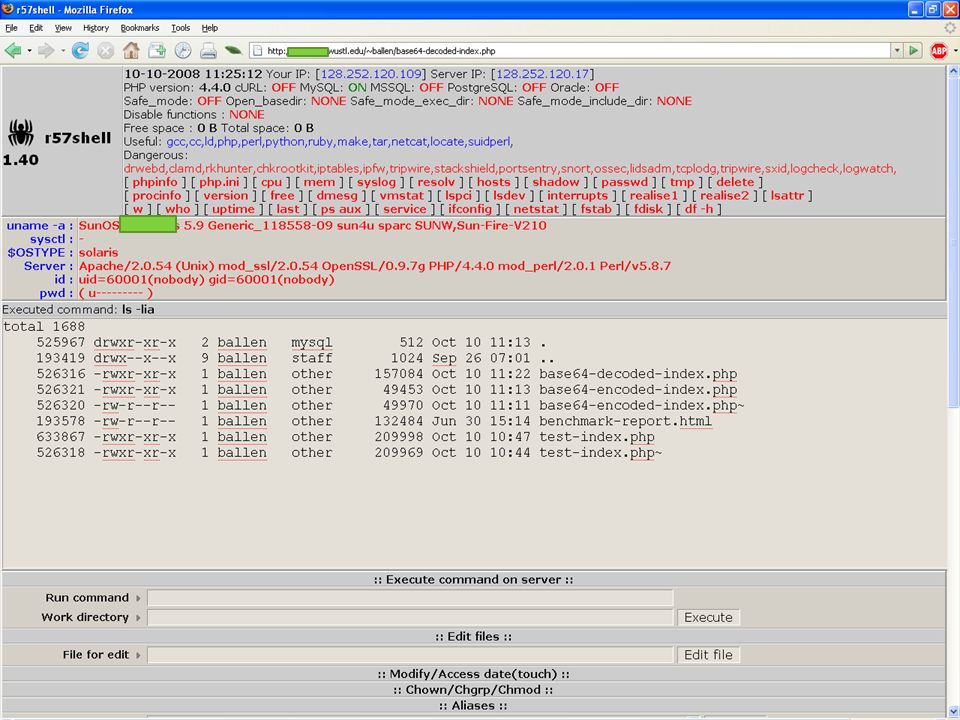Click the Print toolbar icon
This screenshot has height=720, width=960.
pos(208,51)
